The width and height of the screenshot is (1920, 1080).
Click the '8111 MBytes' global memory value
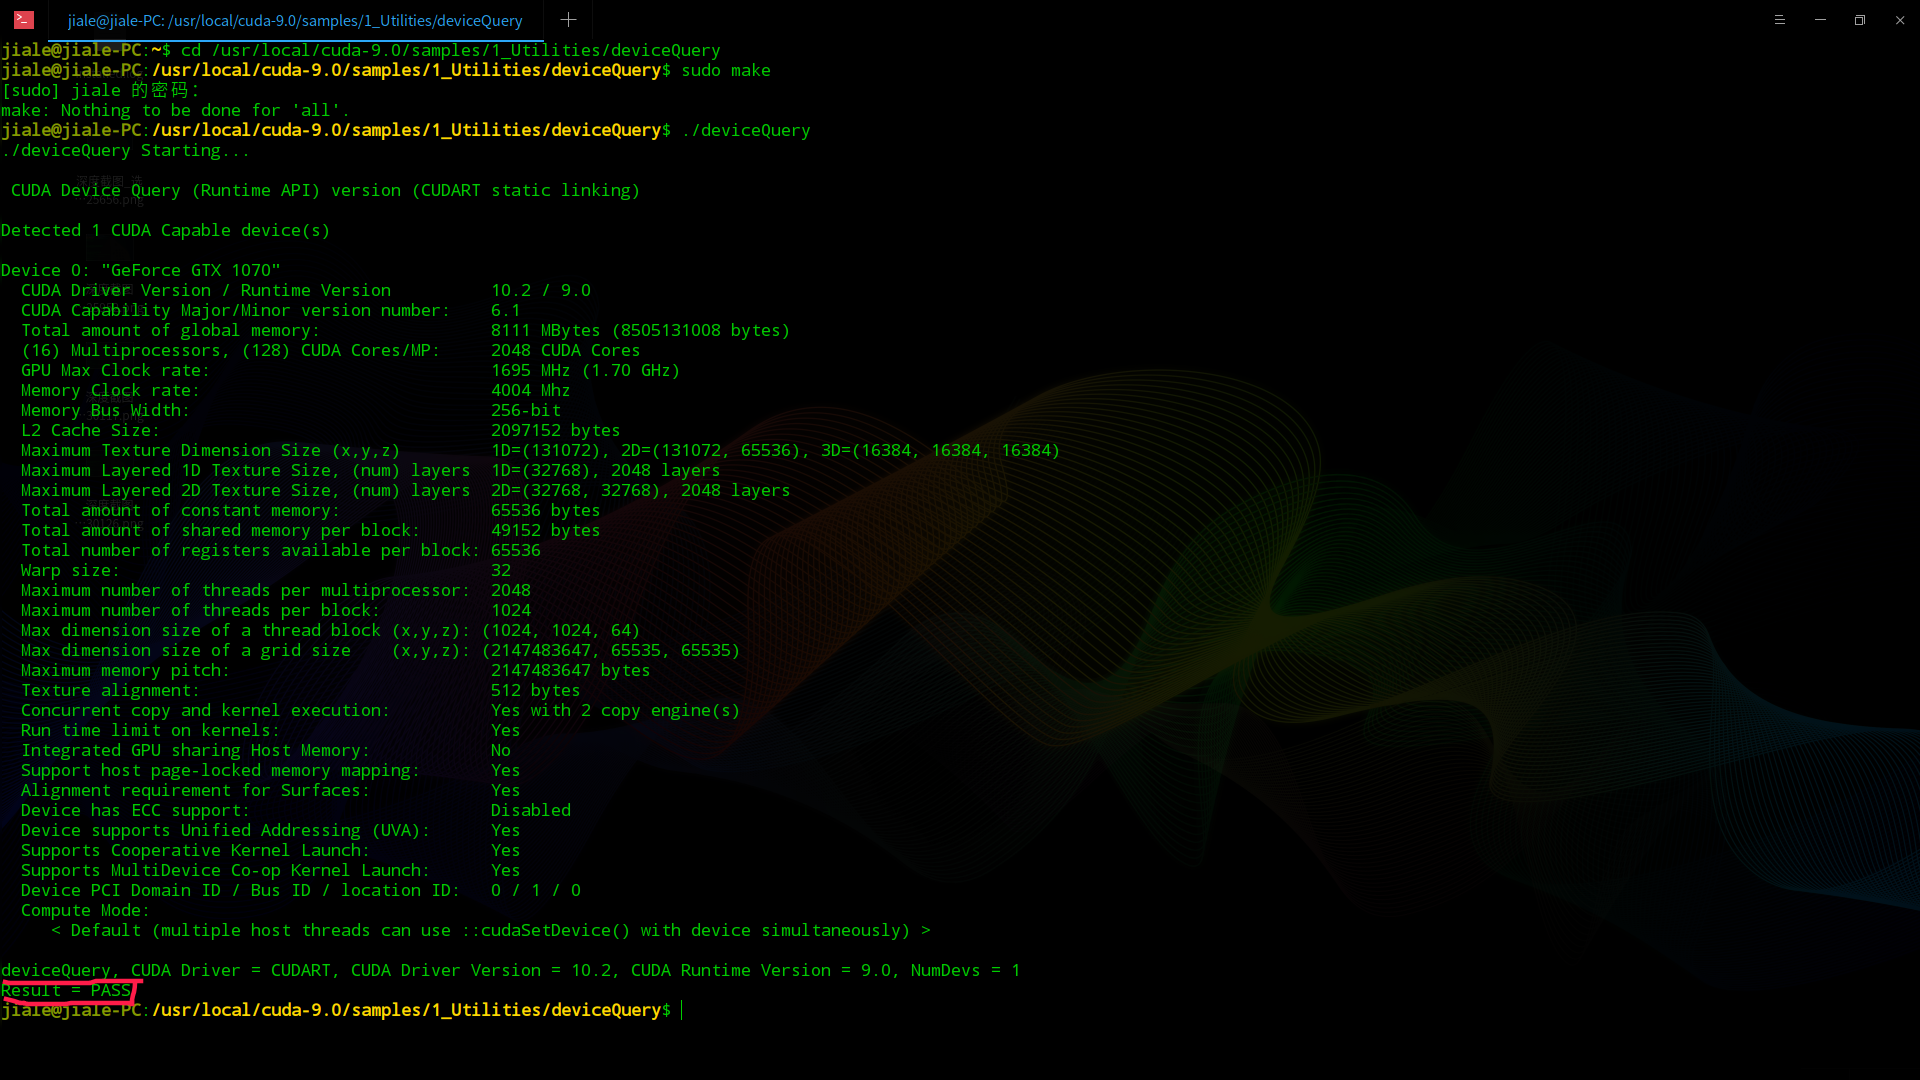click(546, 330)
